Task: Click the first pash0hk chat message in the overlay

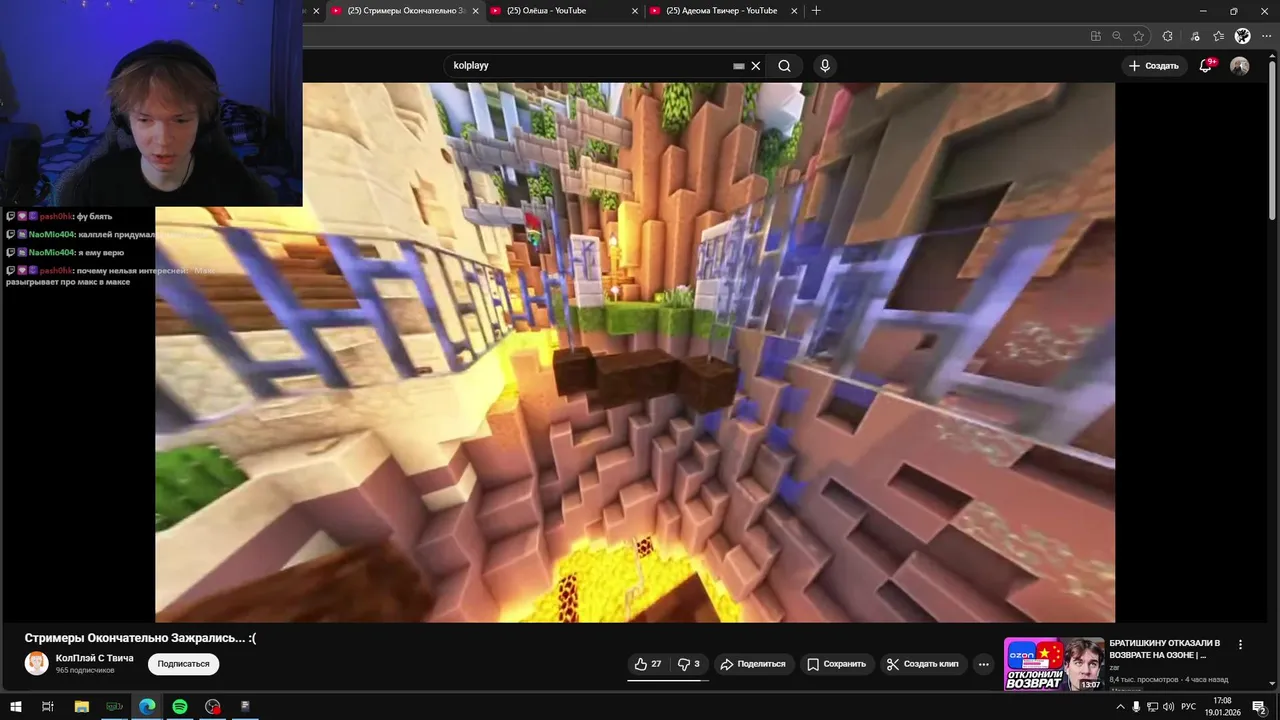Action: point(60,216)
